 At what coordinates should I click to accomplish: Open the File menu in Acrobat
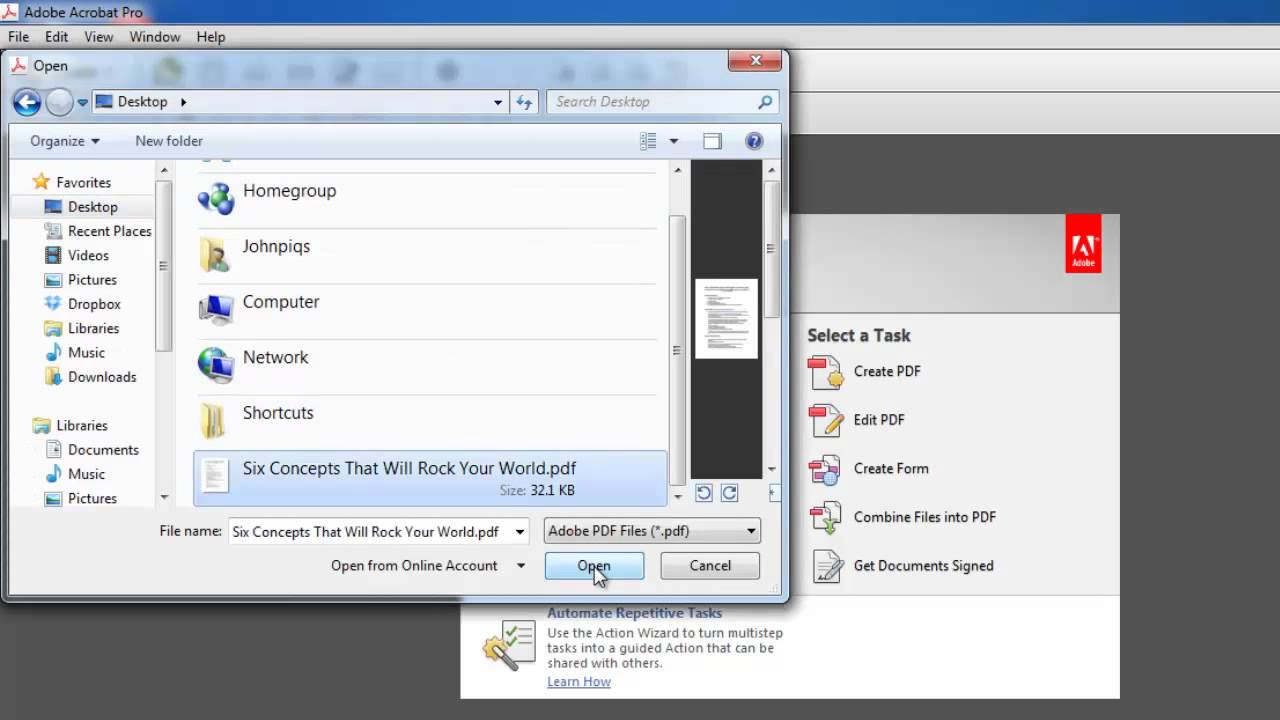[18, 37]
